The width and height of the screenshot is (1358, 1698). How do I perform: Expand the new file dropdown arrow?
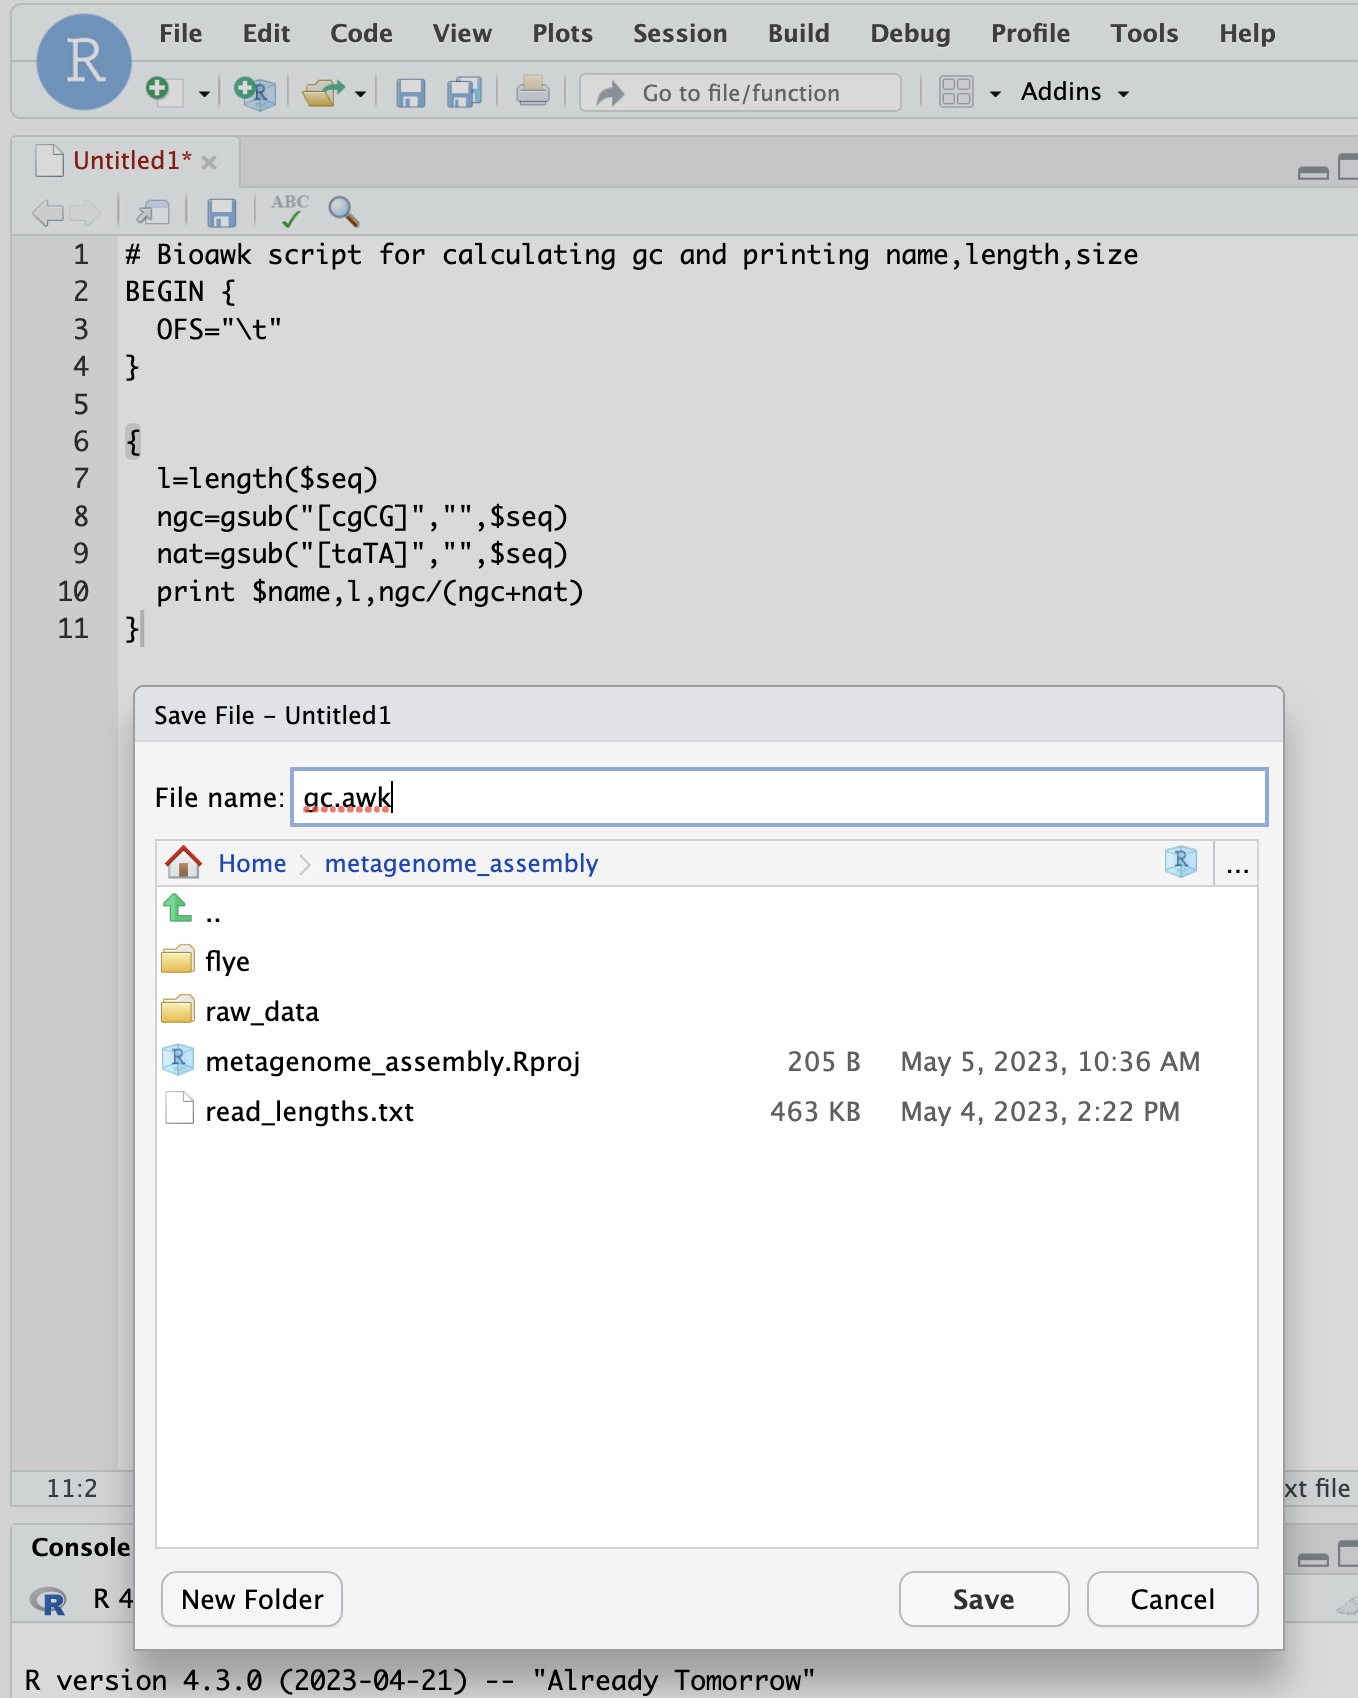point(204,94)
